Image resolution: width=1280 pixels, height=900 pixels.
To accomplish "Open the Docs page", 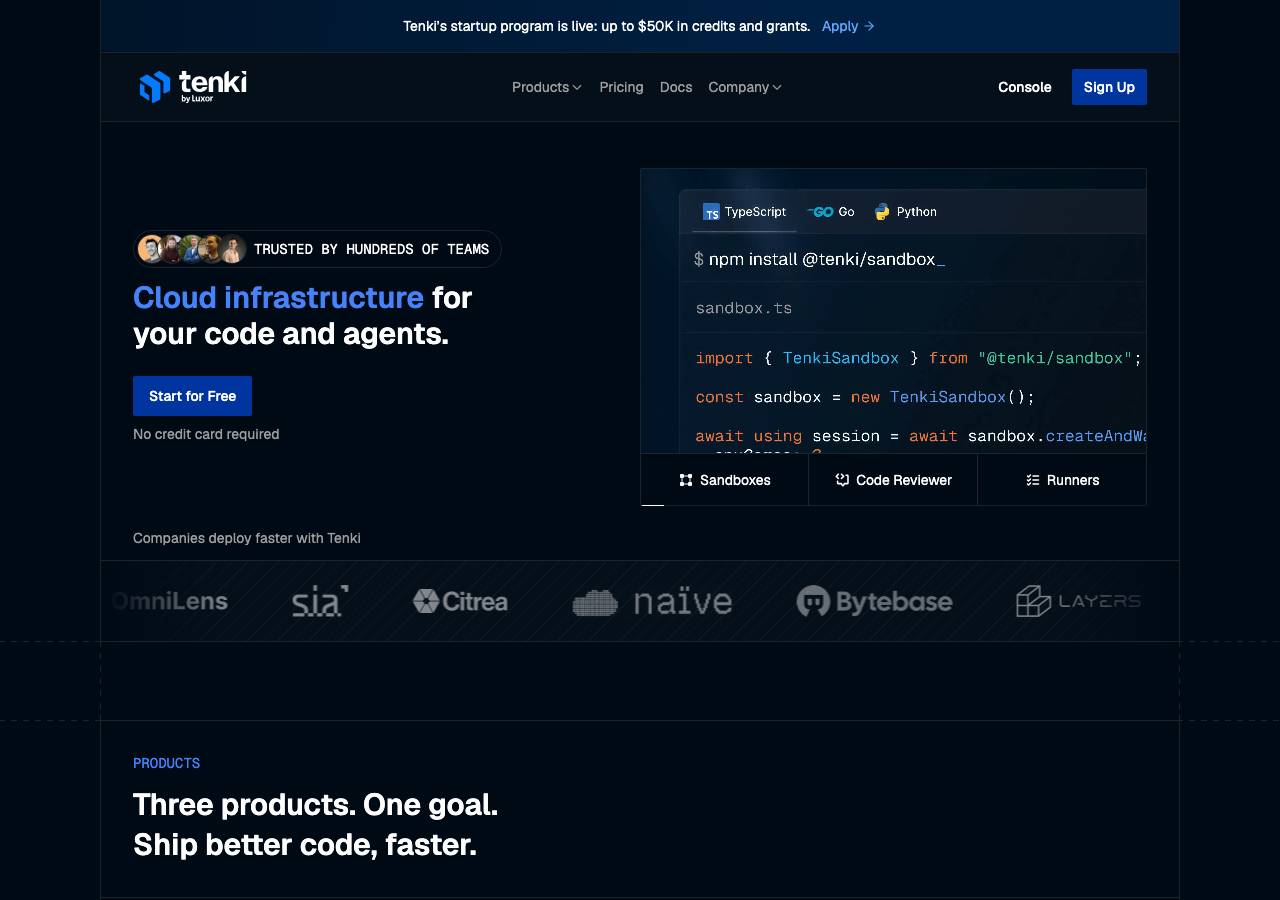I will [x=676, y=87].
